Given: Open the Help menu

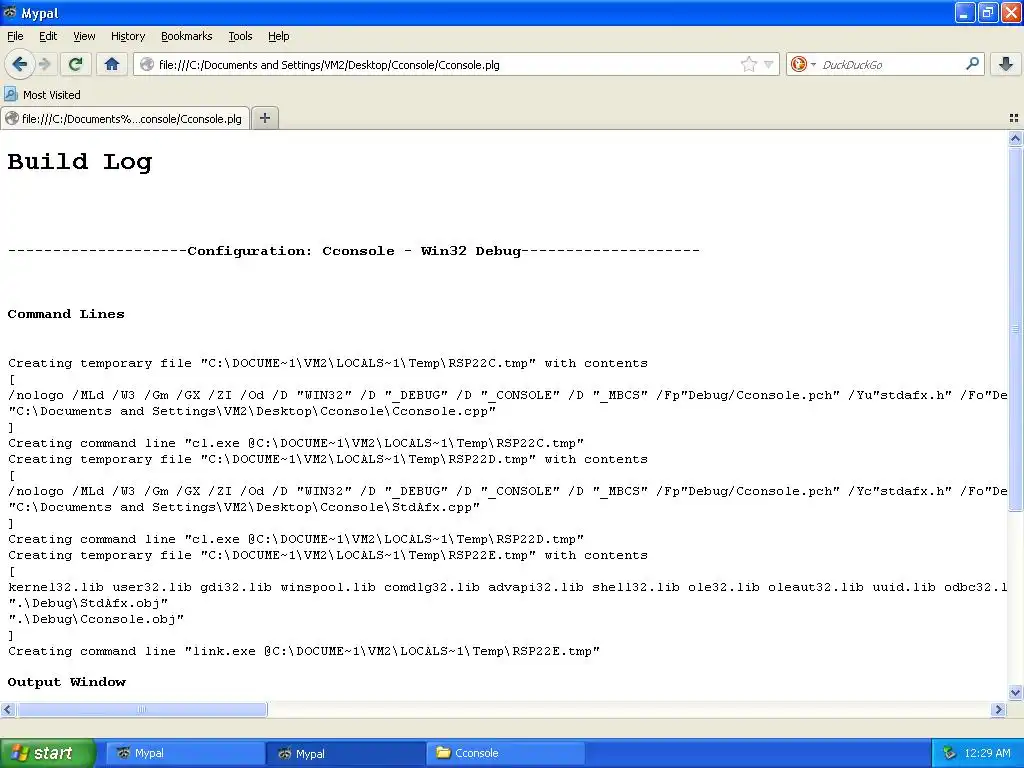Looking at the screenshot, I should point(278,36).
